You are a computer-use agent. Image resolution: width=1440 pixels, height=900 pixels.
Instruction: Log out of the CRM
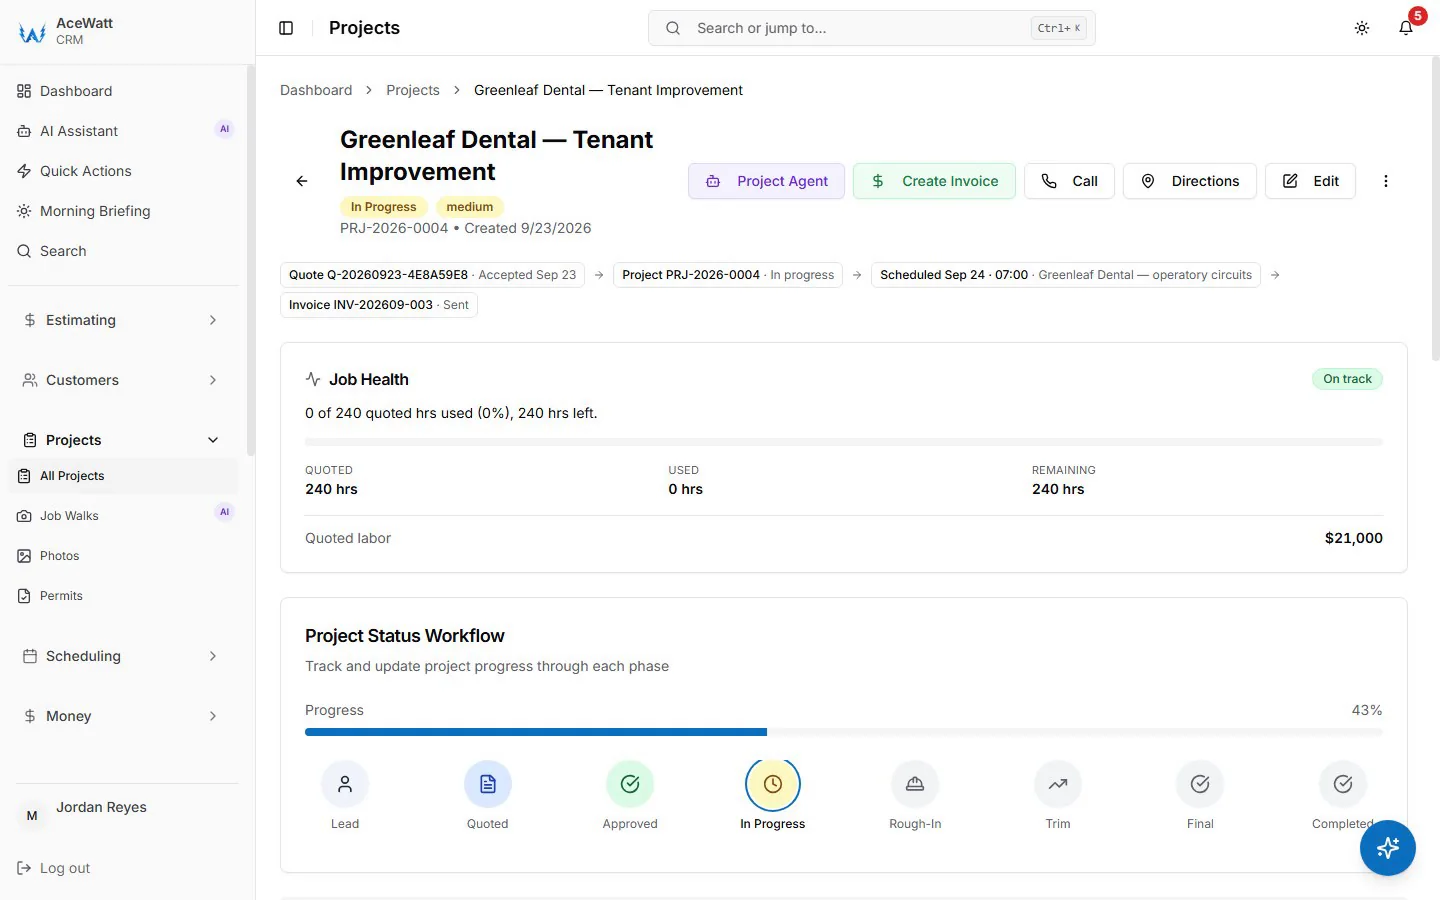coord(54,868)
